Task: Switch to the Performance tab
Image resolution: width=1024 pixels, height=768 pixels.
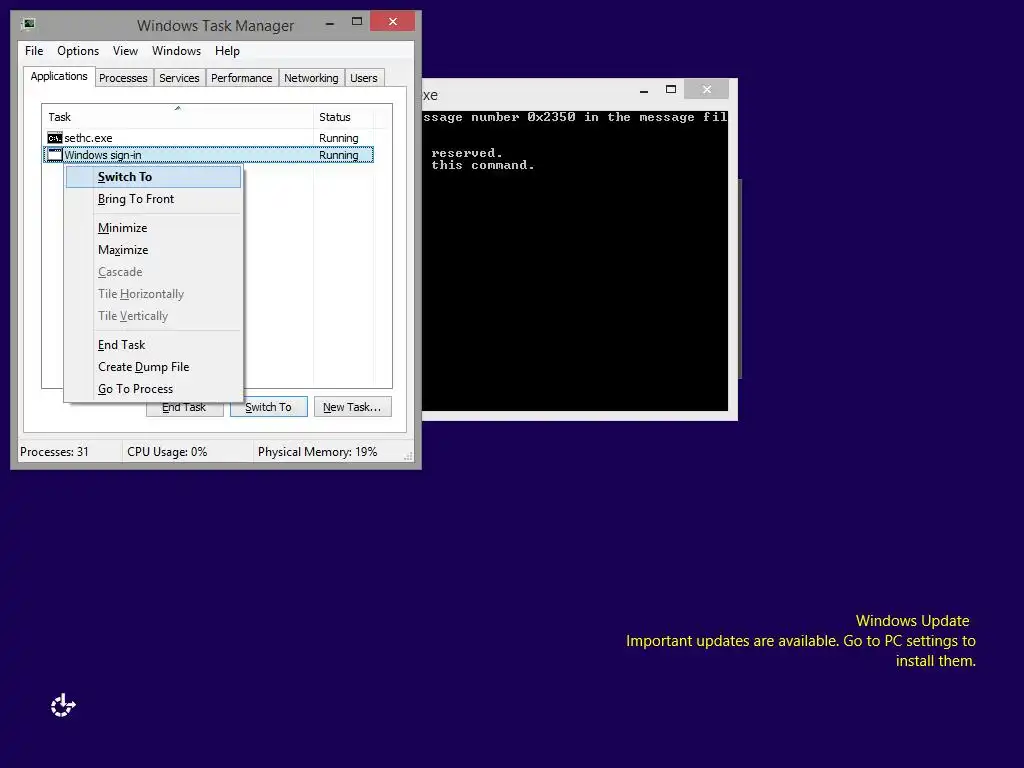Action: tap(242, 78)
